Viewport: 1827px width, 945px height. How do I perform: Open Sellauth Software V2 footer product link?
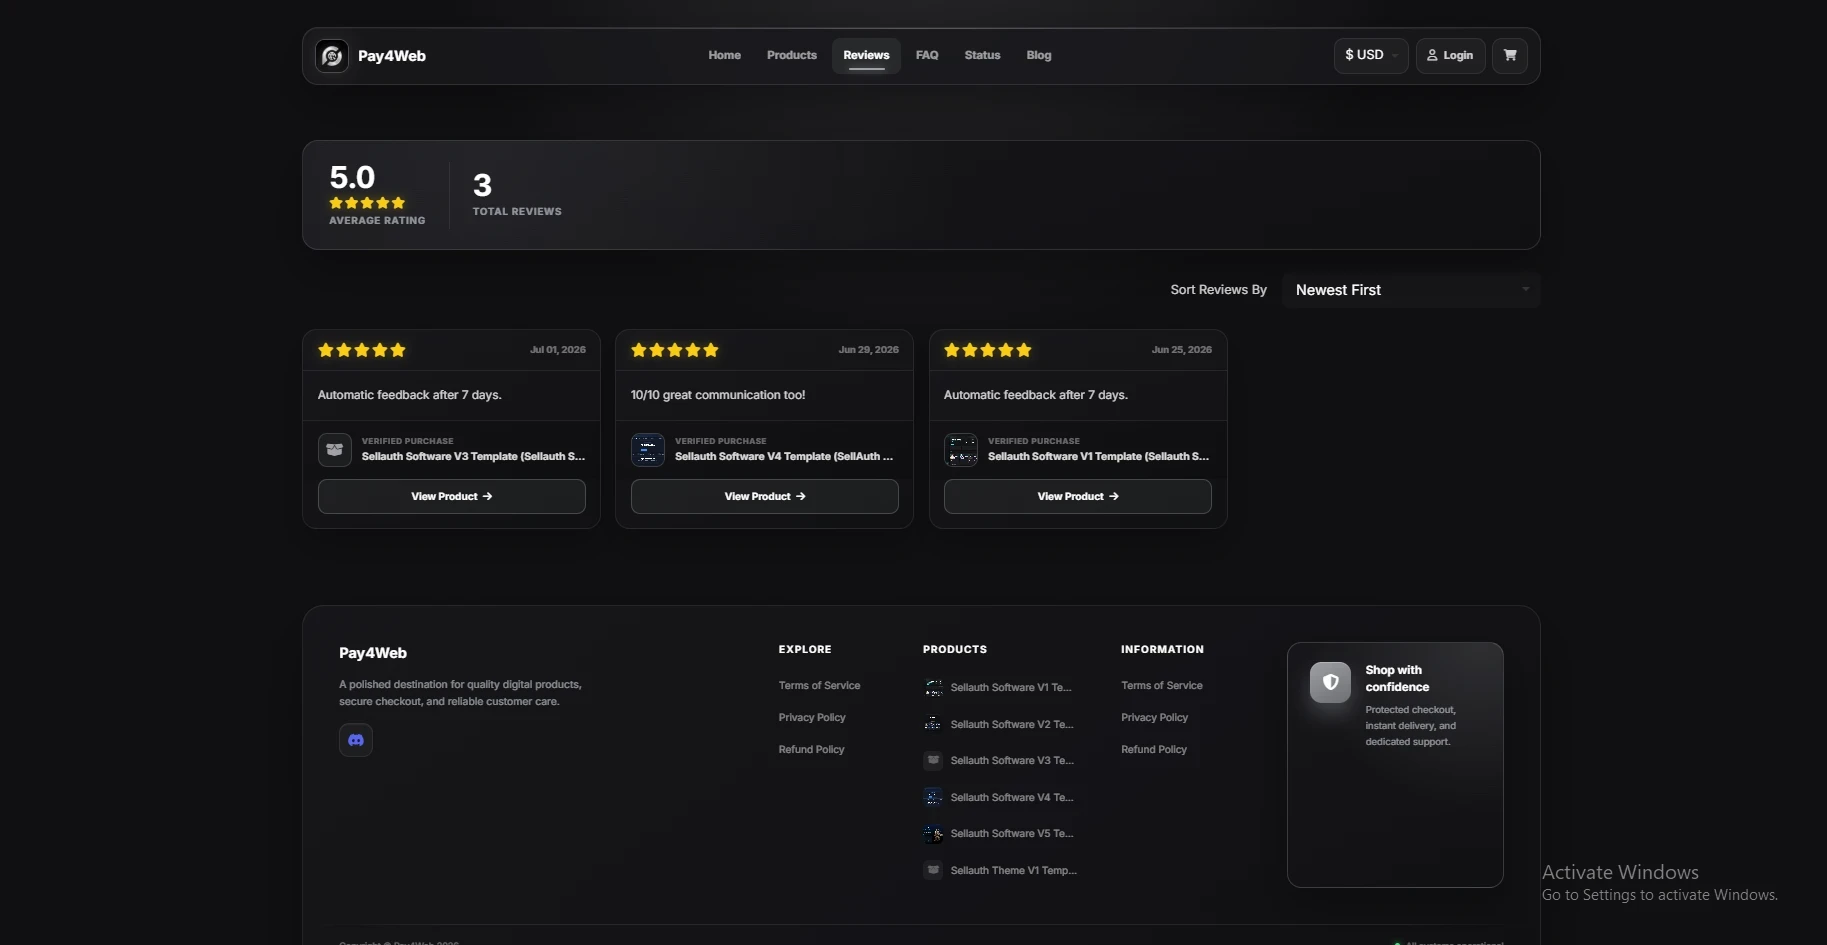coord(1012,724)
